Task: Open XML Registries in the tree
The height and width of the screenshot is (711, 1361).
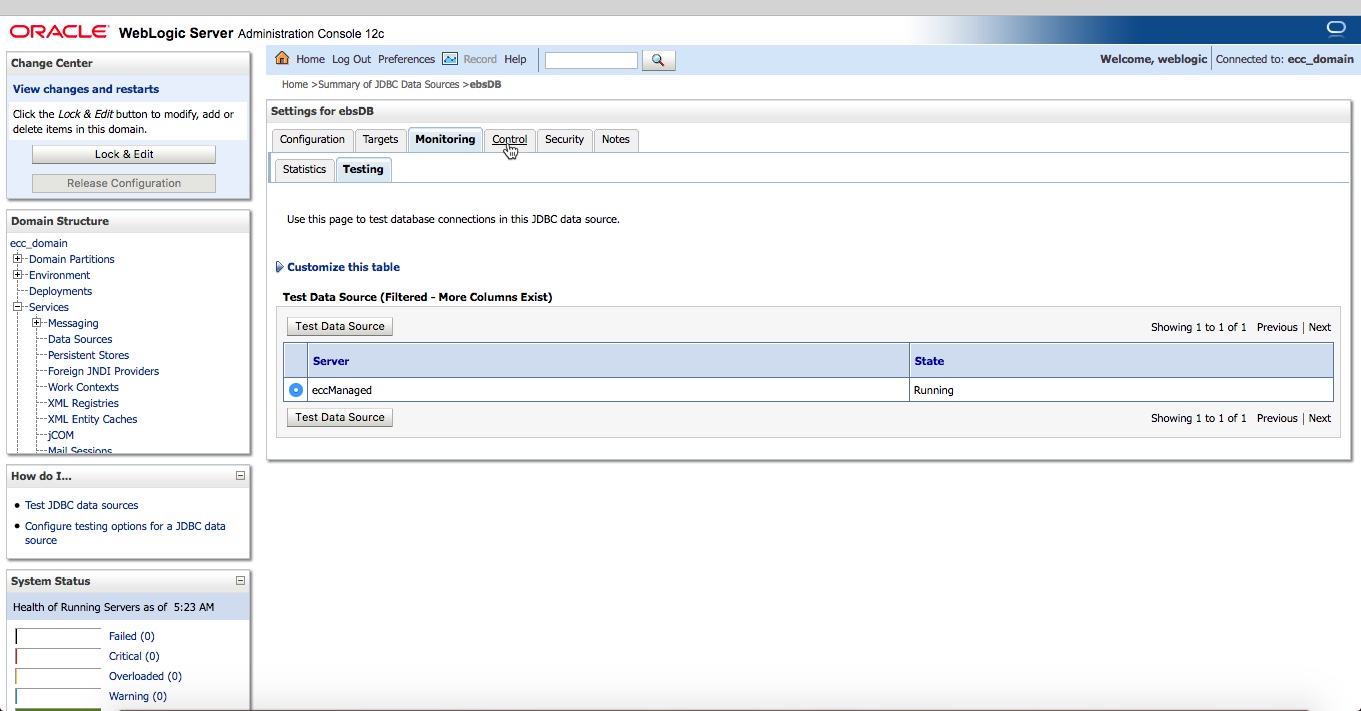Action: (x=83, y=403)
